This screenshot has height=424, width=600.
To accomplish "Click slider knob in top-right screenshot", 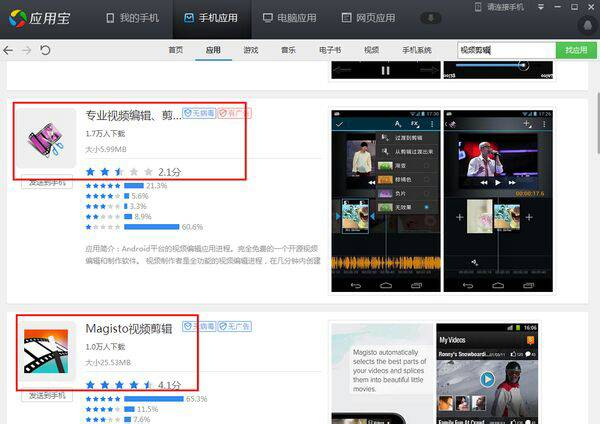I will coord(523,65).
